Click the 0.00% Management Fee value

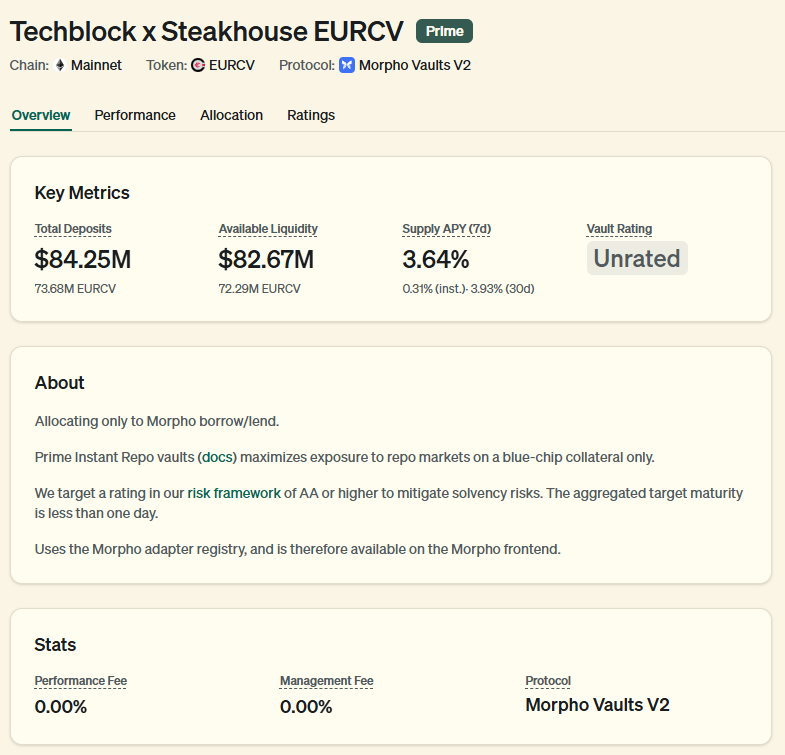pyautogui.click(x=306, y=707)
